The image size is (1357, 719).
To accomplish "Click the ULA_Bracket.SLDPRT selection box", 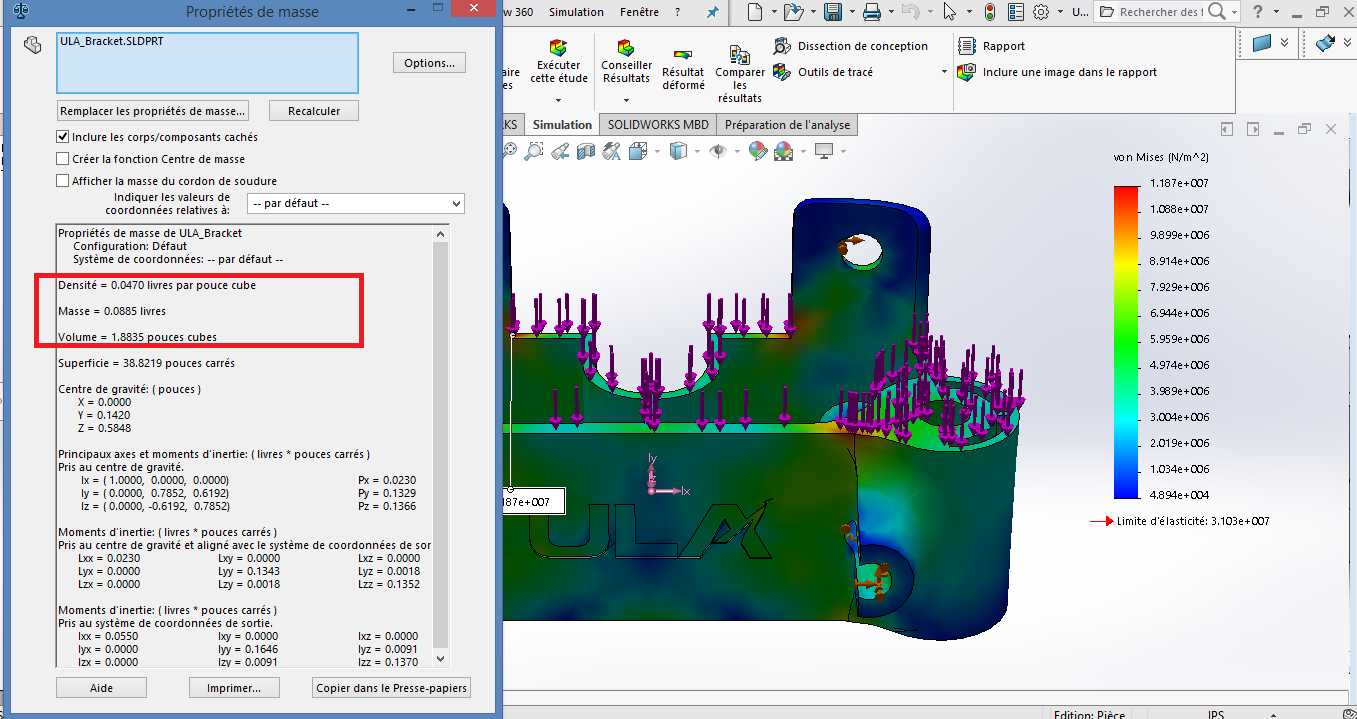I will pyautogui.click(x=208, y=62).
